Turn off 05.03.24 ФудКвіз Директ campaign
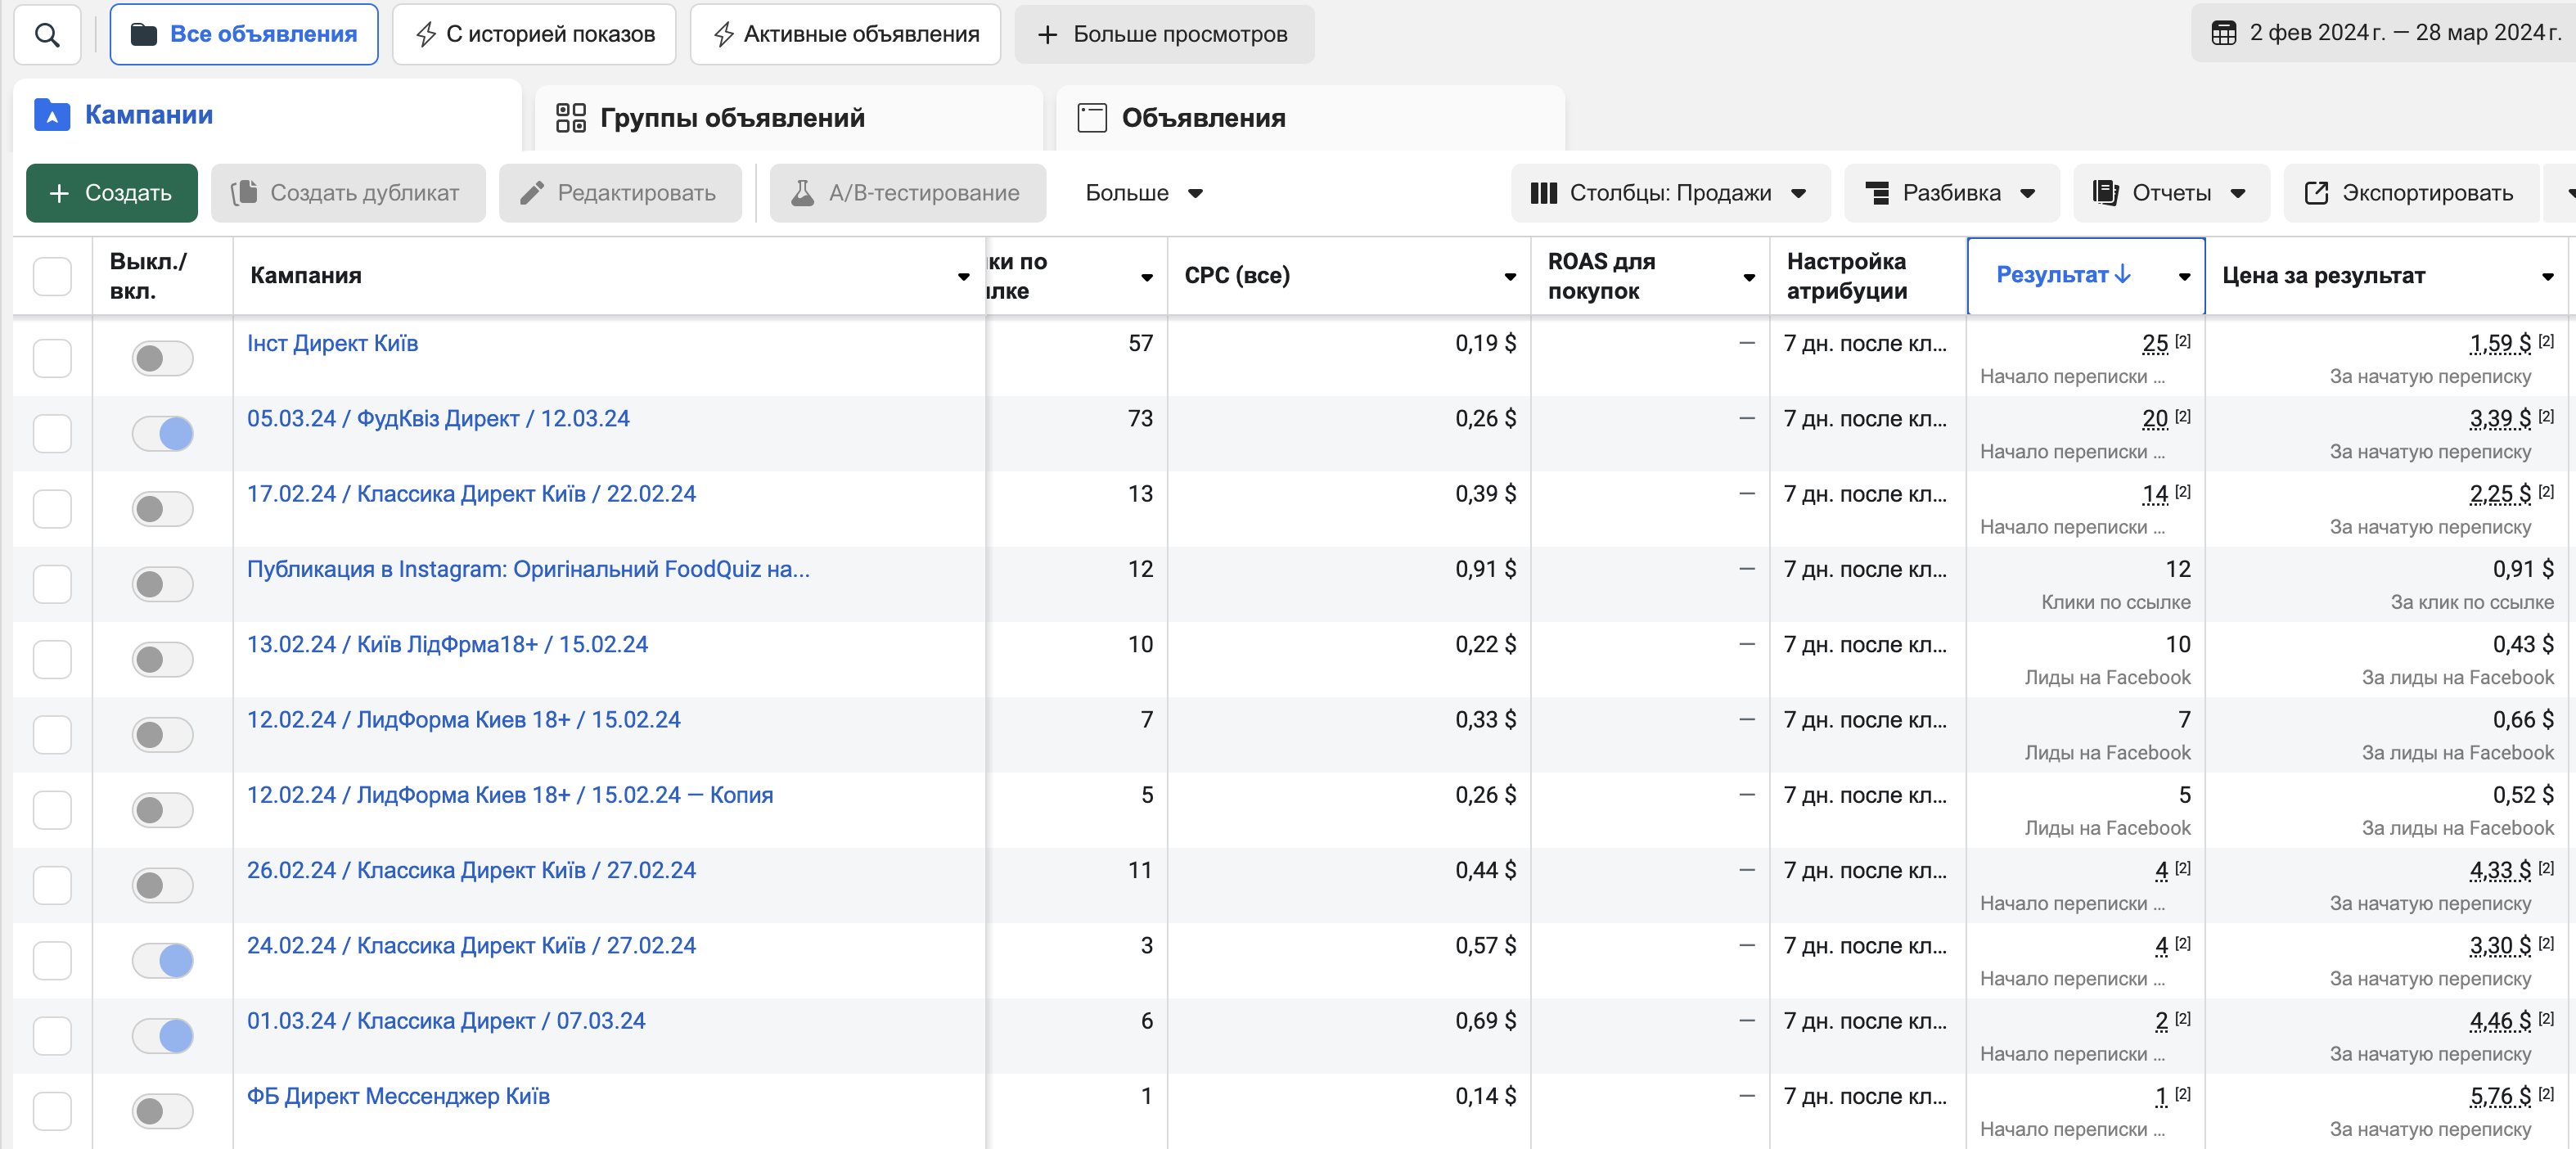2576x1149 pixels. tap(162, 434)
